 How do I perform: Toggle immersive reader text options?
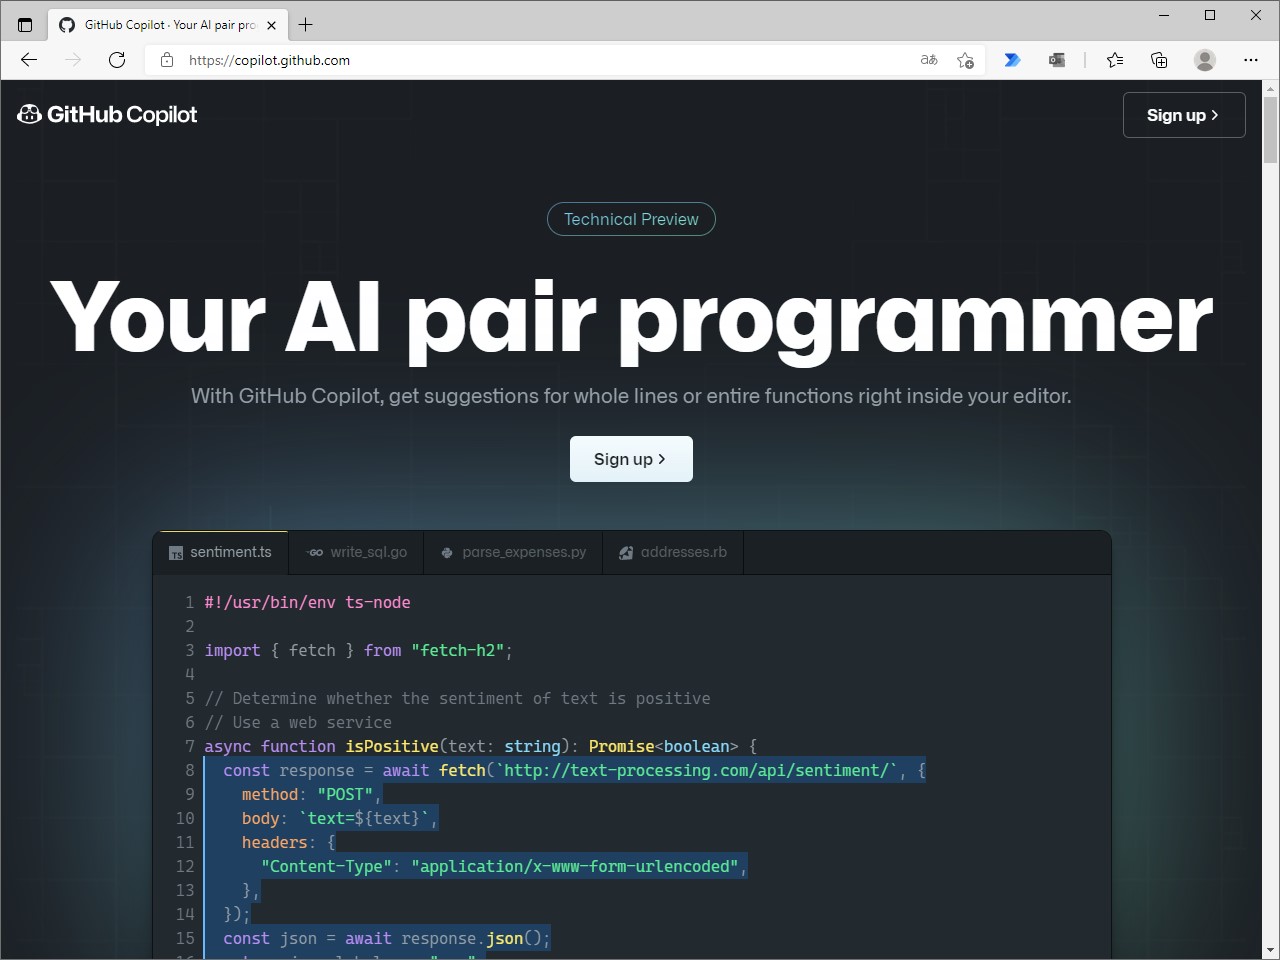point(928,60)
